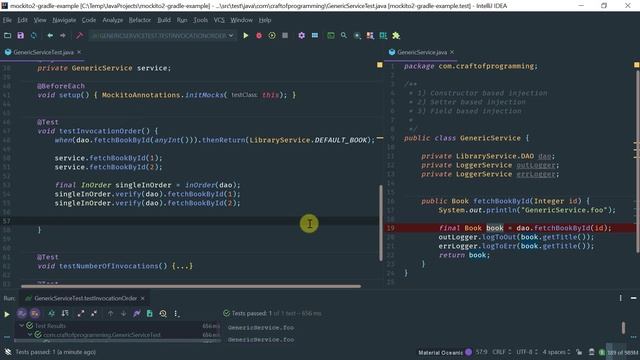Open the run configuration dropdown
The width and height of the screenshot is (640, 360).
162,36
